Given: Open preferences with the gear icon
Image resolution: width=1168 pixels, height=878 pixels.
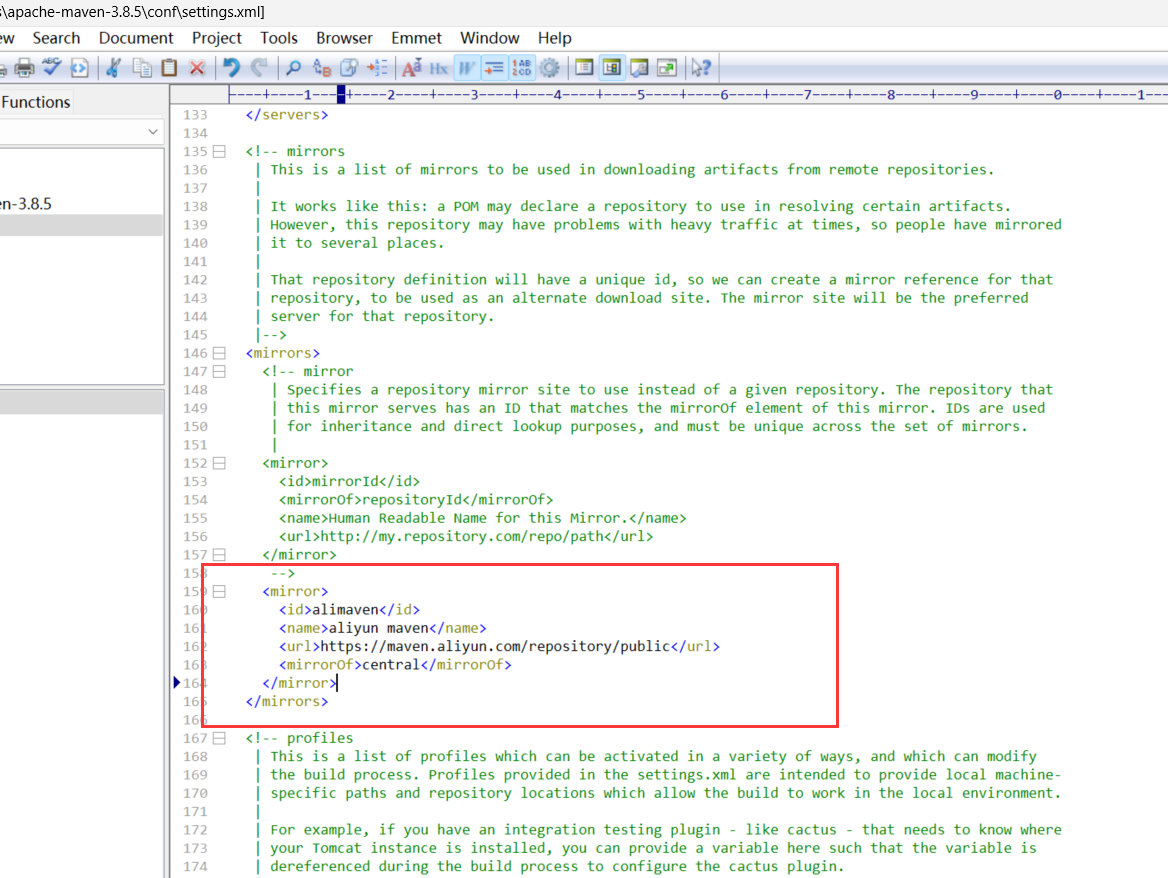Looking at the screenshot, I should pos(549,68).
